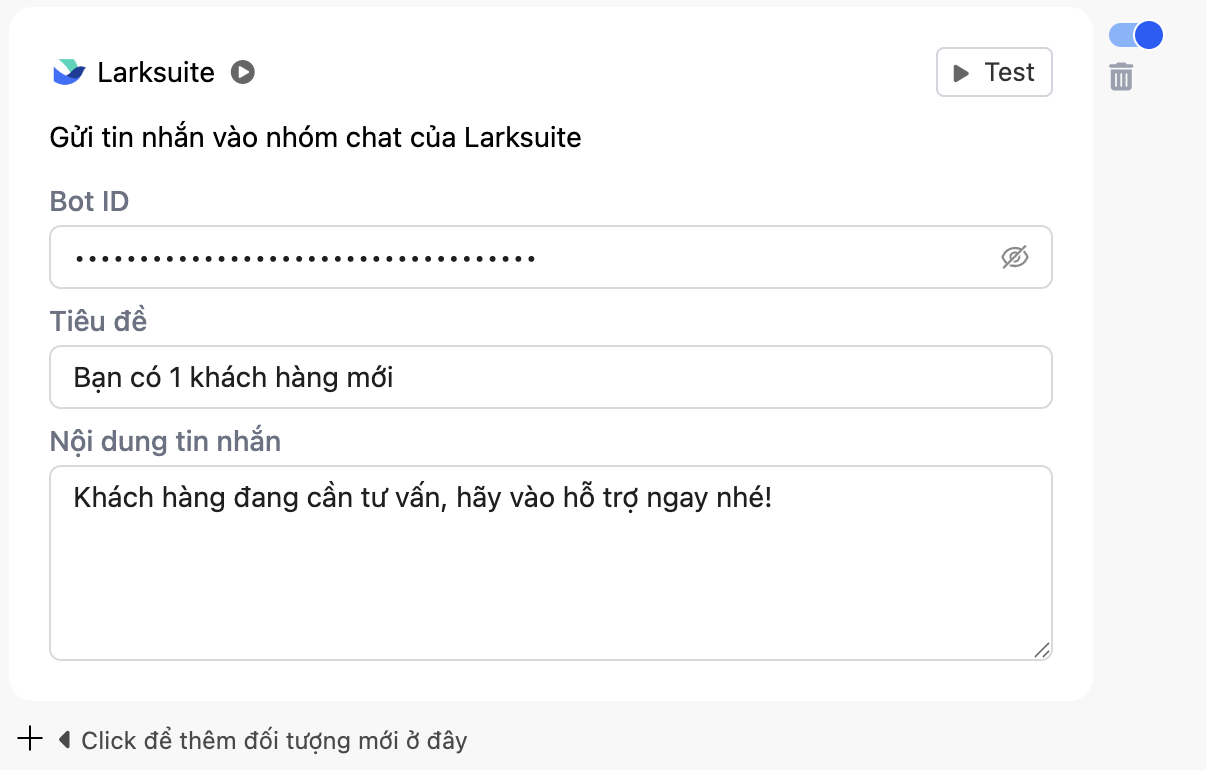The image size is (1206, 770).
Task: Click the description "Gửi tin nhắn vào nhóm chat"
Action: tap(315, 137)
